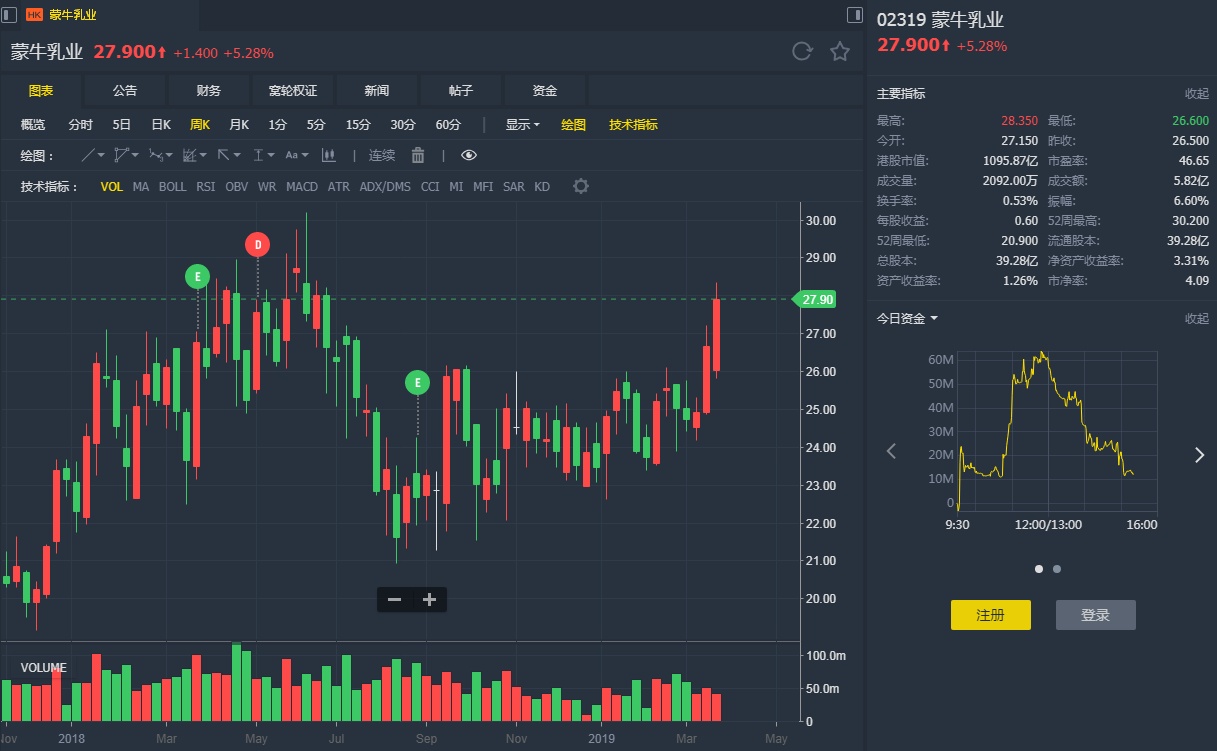Open 帖子 posts tab

click(461, 91)
